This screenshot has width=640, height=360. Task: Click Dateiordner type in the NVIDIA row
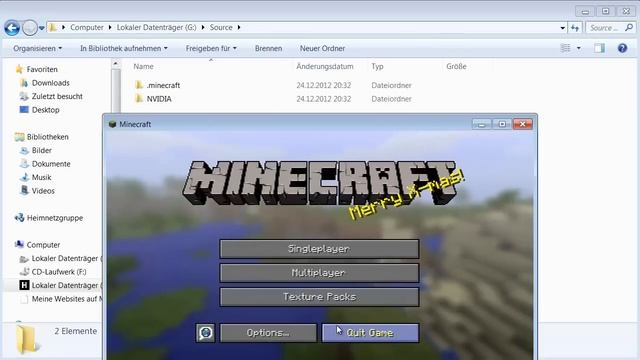coord(391,99)
